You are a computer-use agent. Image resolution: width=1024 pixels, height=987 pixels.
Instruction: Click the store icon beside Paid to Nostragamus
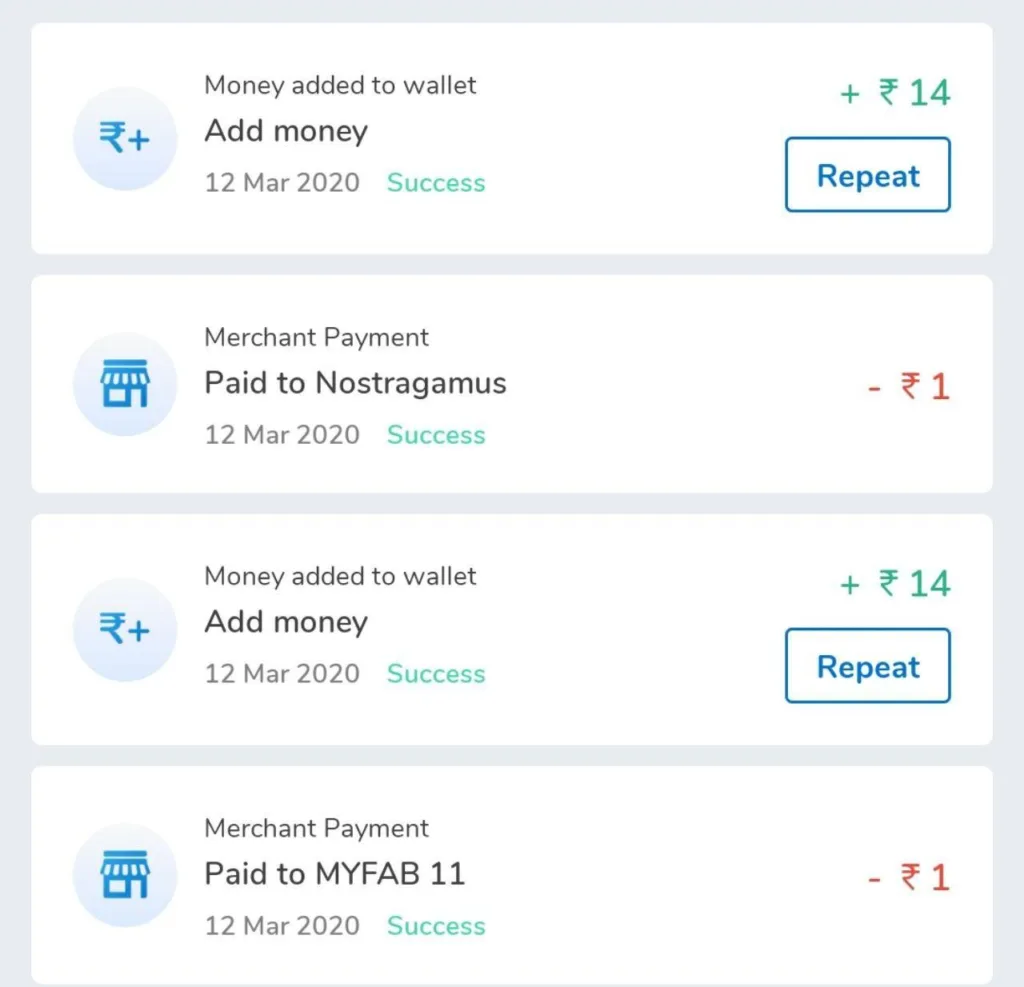pyautogui.click(x=125, y=384)
